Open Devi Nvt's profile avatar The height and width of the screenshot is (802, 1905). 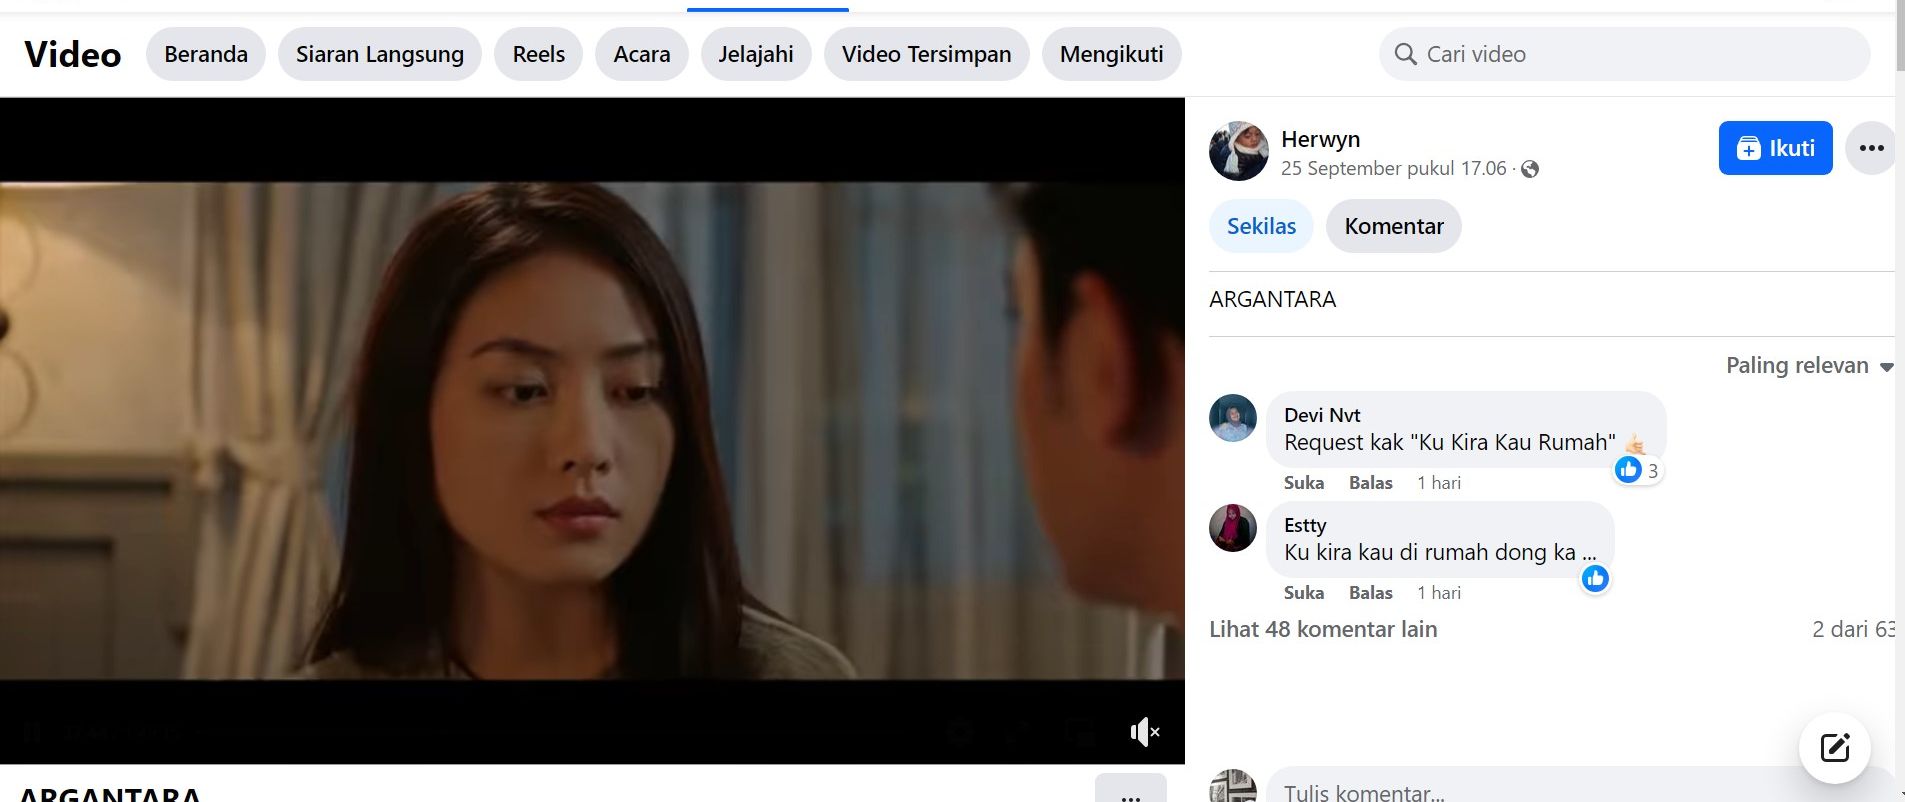[1233, 418]
